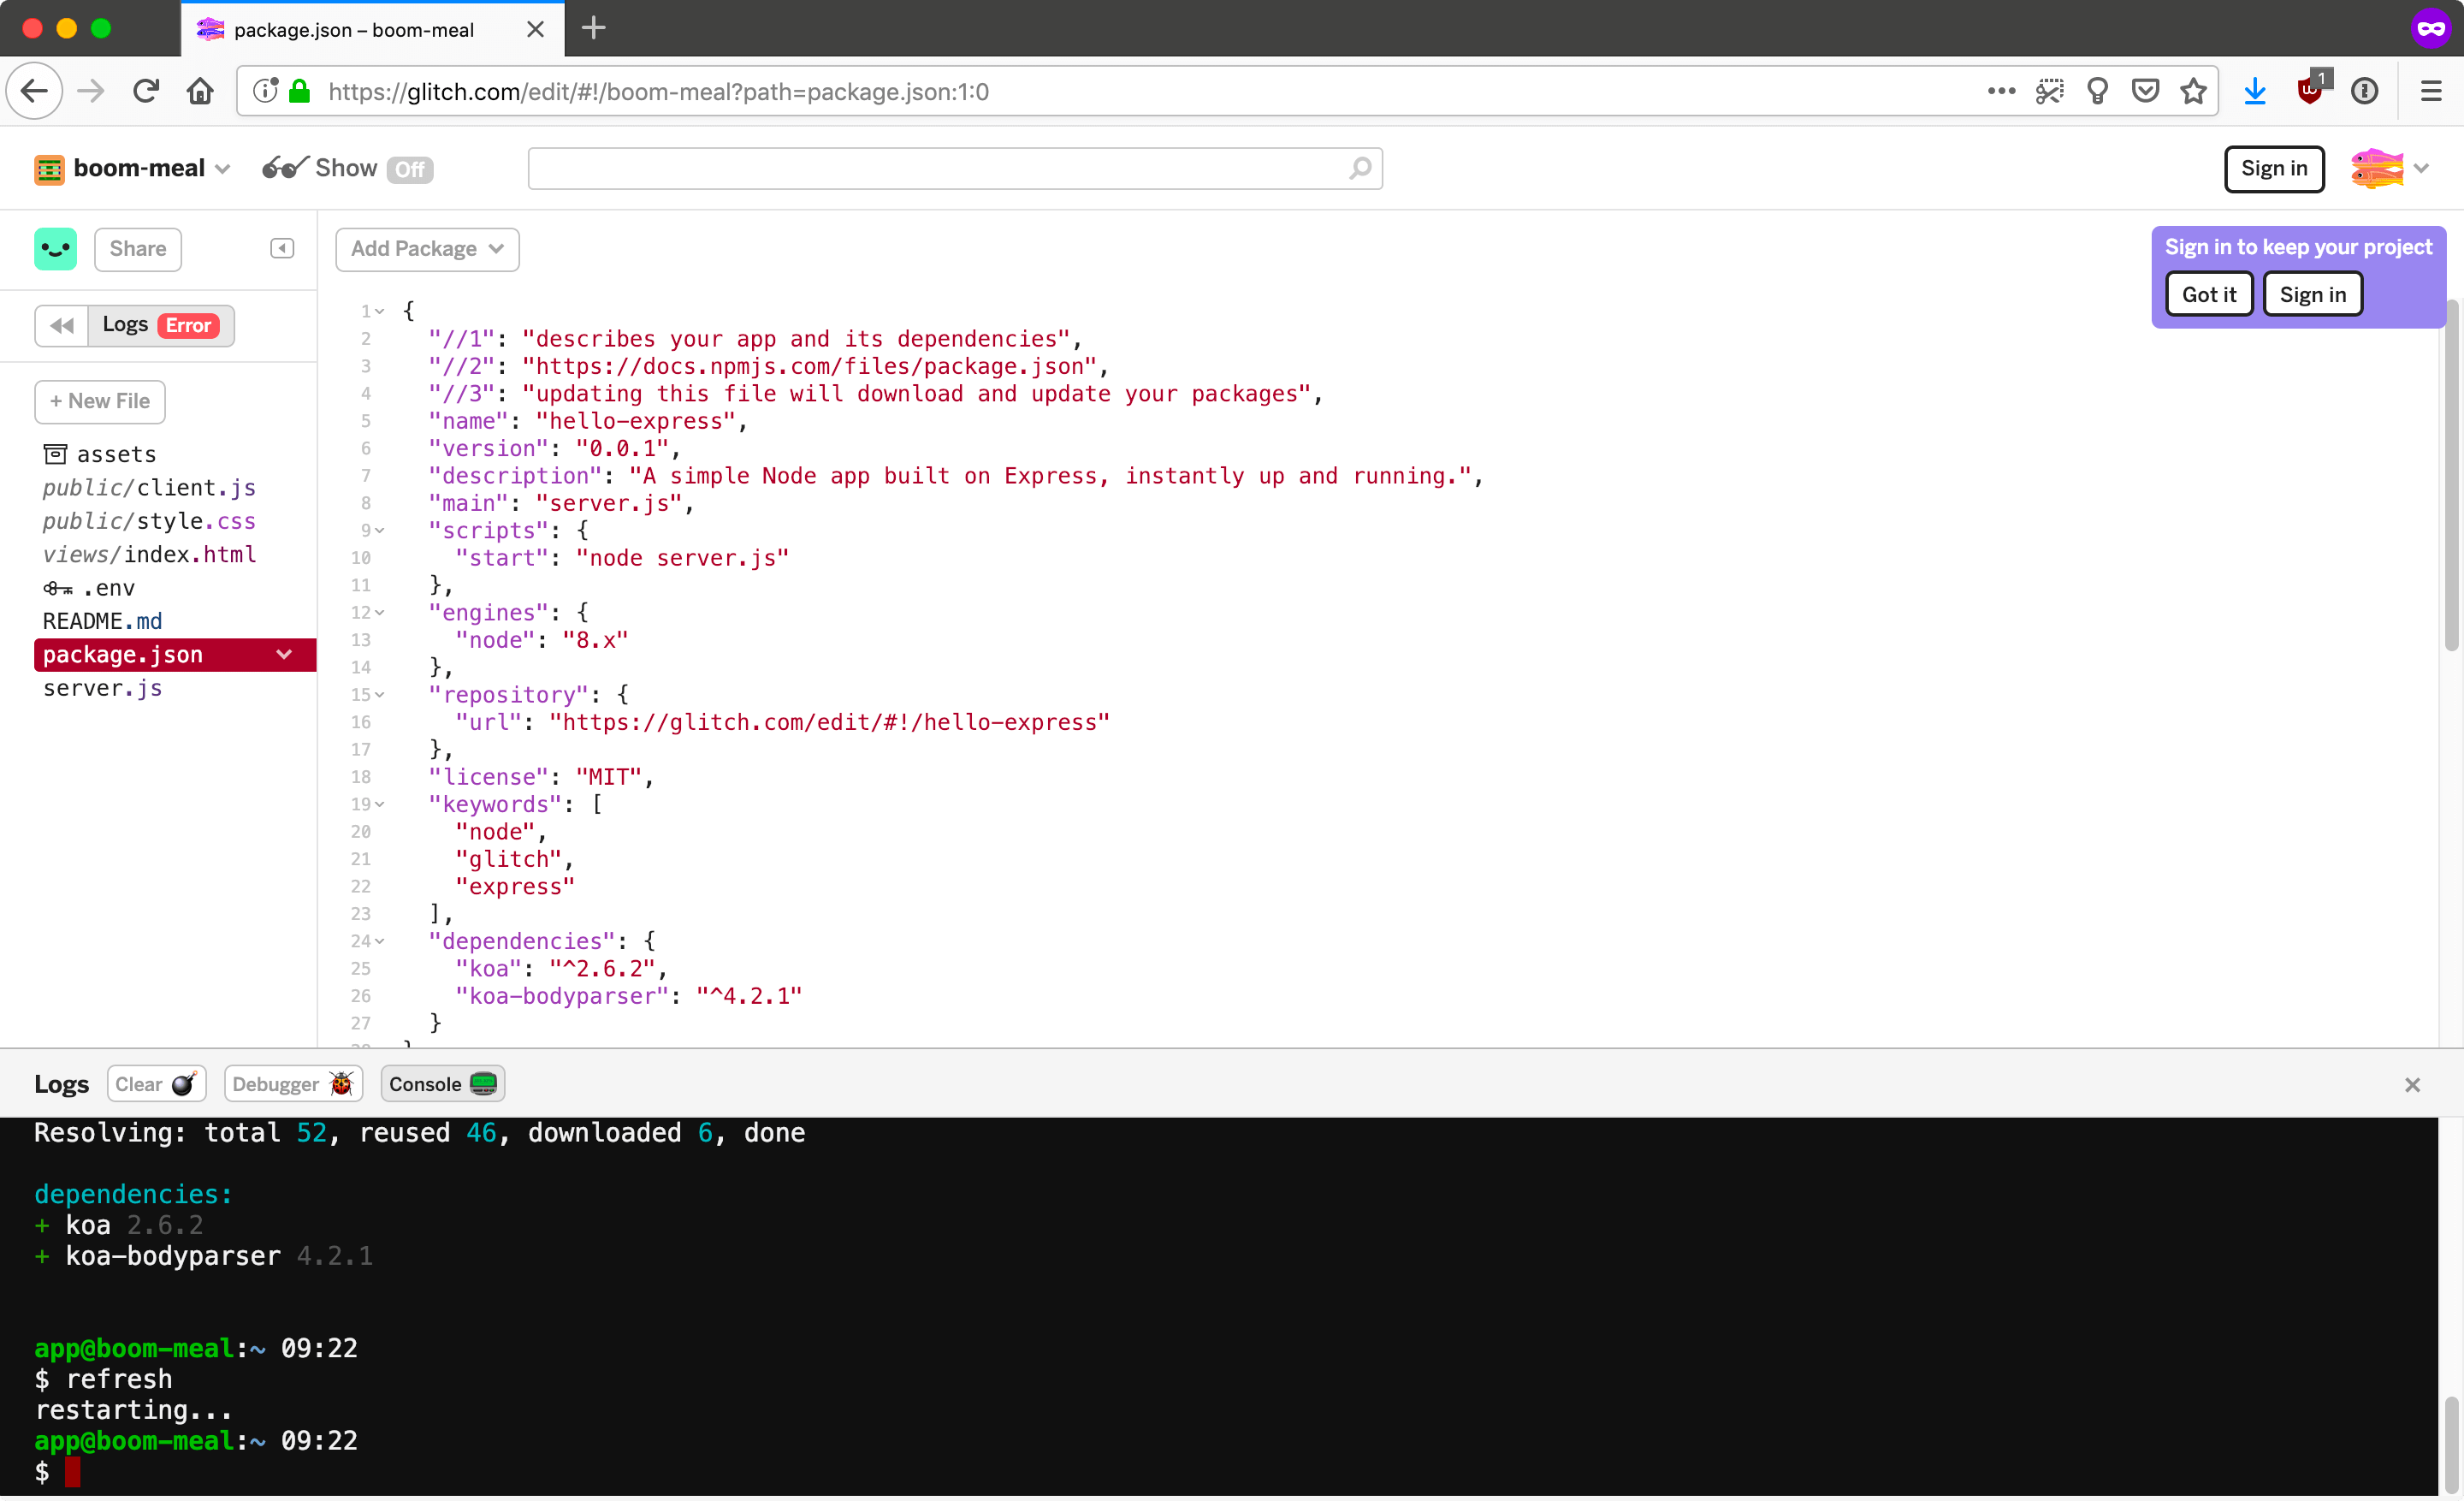Click the purple mask private browsing icon
This screenshot has height=1501, width=2464.
pos(2431,28)
